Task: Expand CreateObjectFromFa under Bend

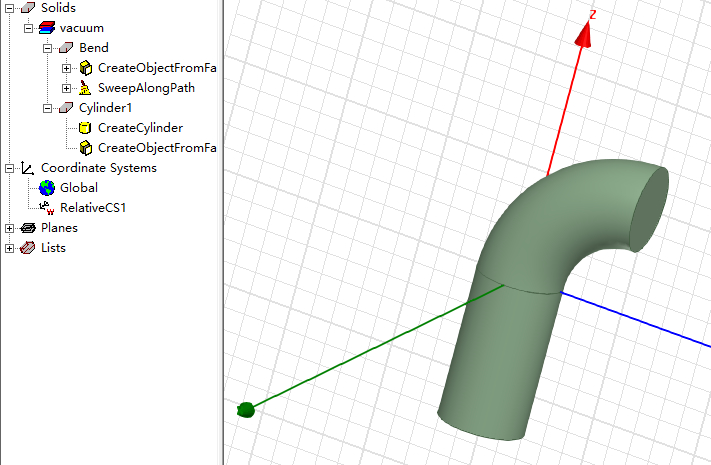Action: pyautogui.click(x=66, y=68)
